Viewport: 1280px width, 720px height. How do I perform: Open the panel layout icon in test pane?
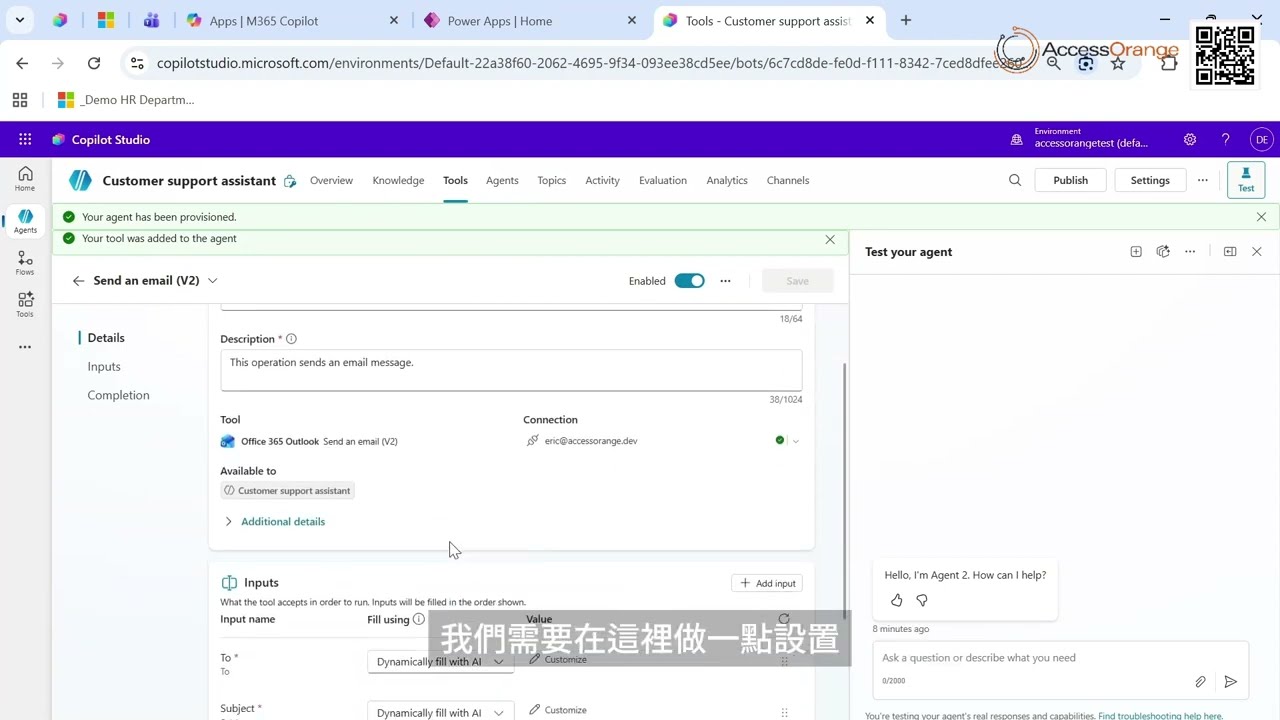pyautogui.click(x=1230, y=252)
